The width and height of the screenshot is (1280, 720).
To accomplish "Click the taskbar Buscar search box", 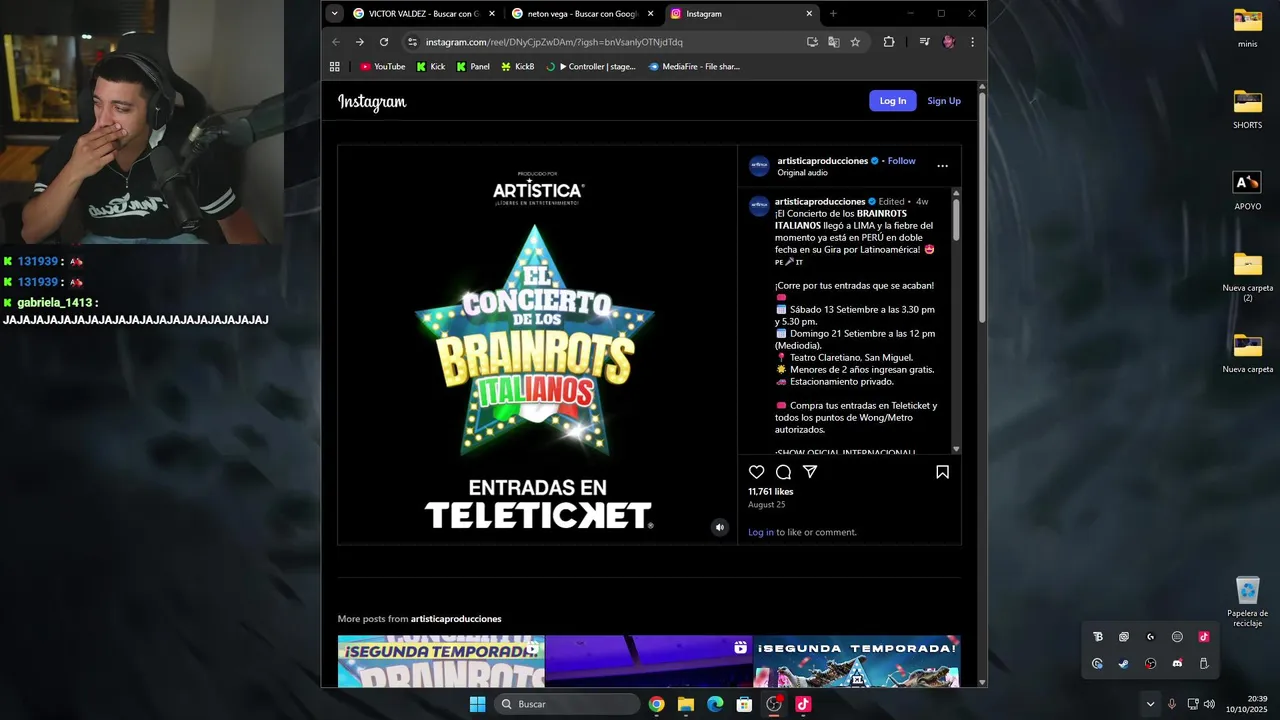I will (568, 704).
